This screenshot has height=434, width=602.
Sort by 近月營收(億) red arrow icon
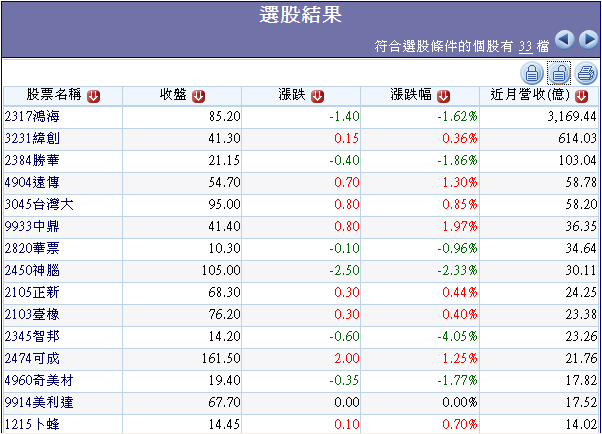(582, 96)
